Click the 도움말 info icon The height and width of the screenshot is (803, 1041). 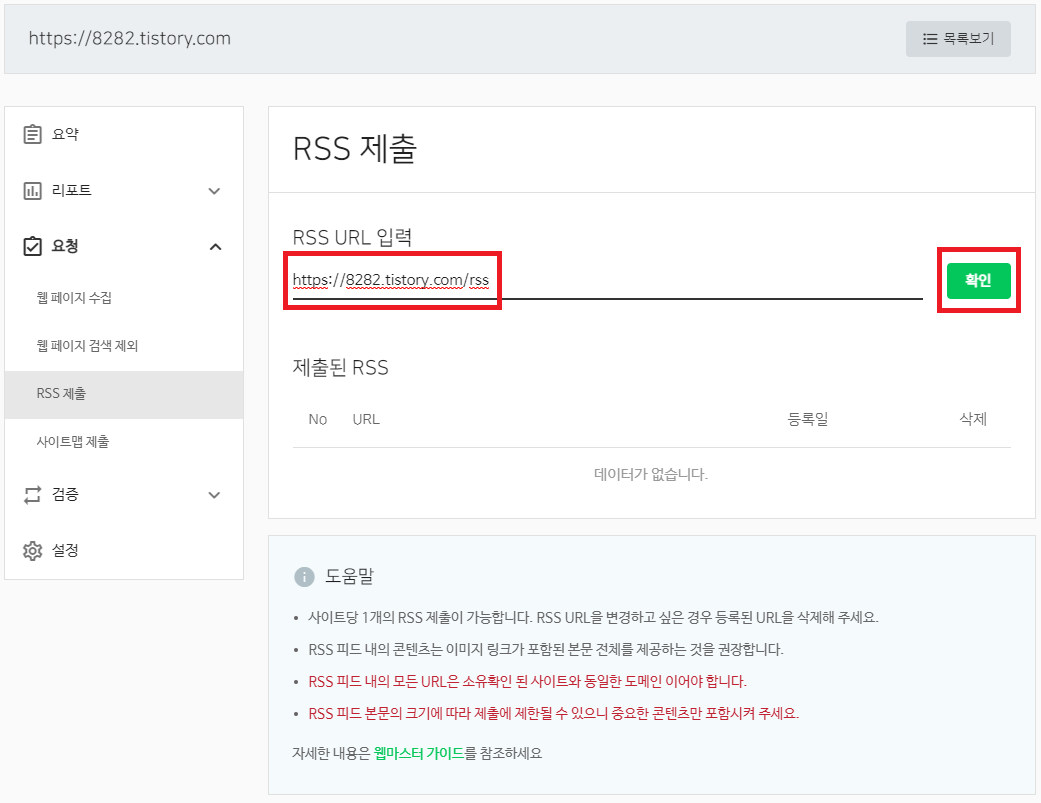304,577
